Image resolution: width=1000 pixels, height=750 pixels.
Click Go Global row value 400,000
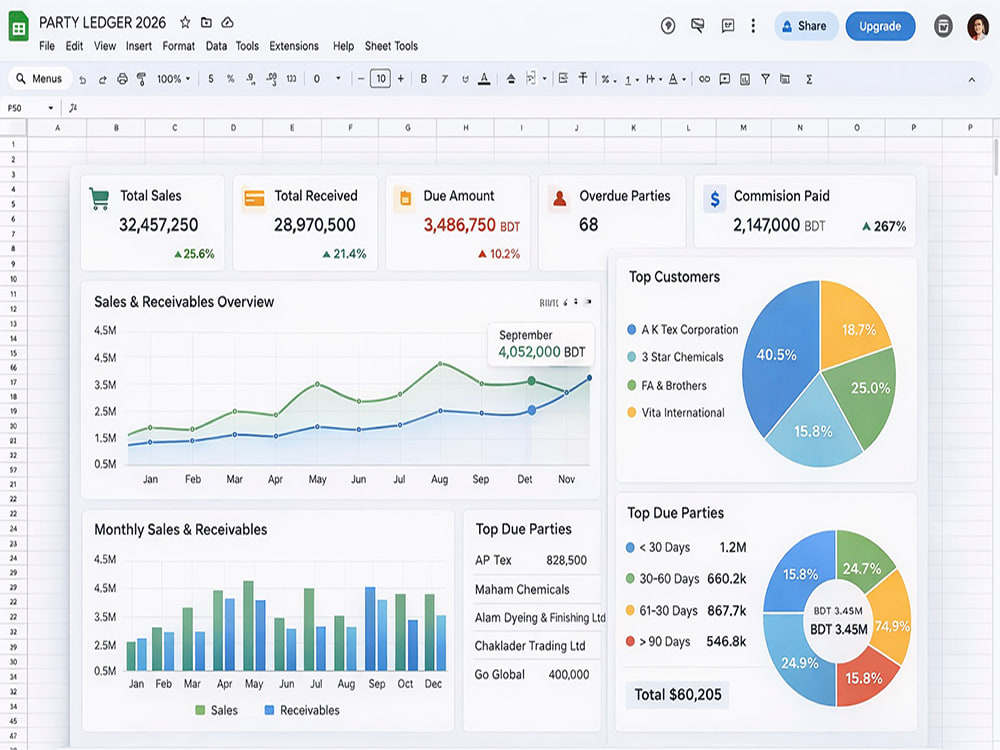pyautogui.click(x=568, y=675)
